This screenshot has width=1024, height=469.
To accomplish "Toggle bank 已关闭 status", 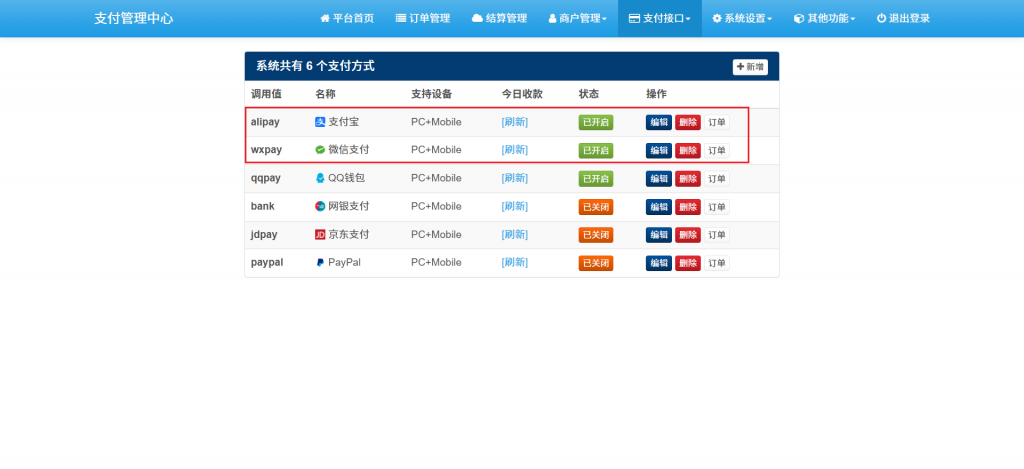I will [x=595, y=207].
